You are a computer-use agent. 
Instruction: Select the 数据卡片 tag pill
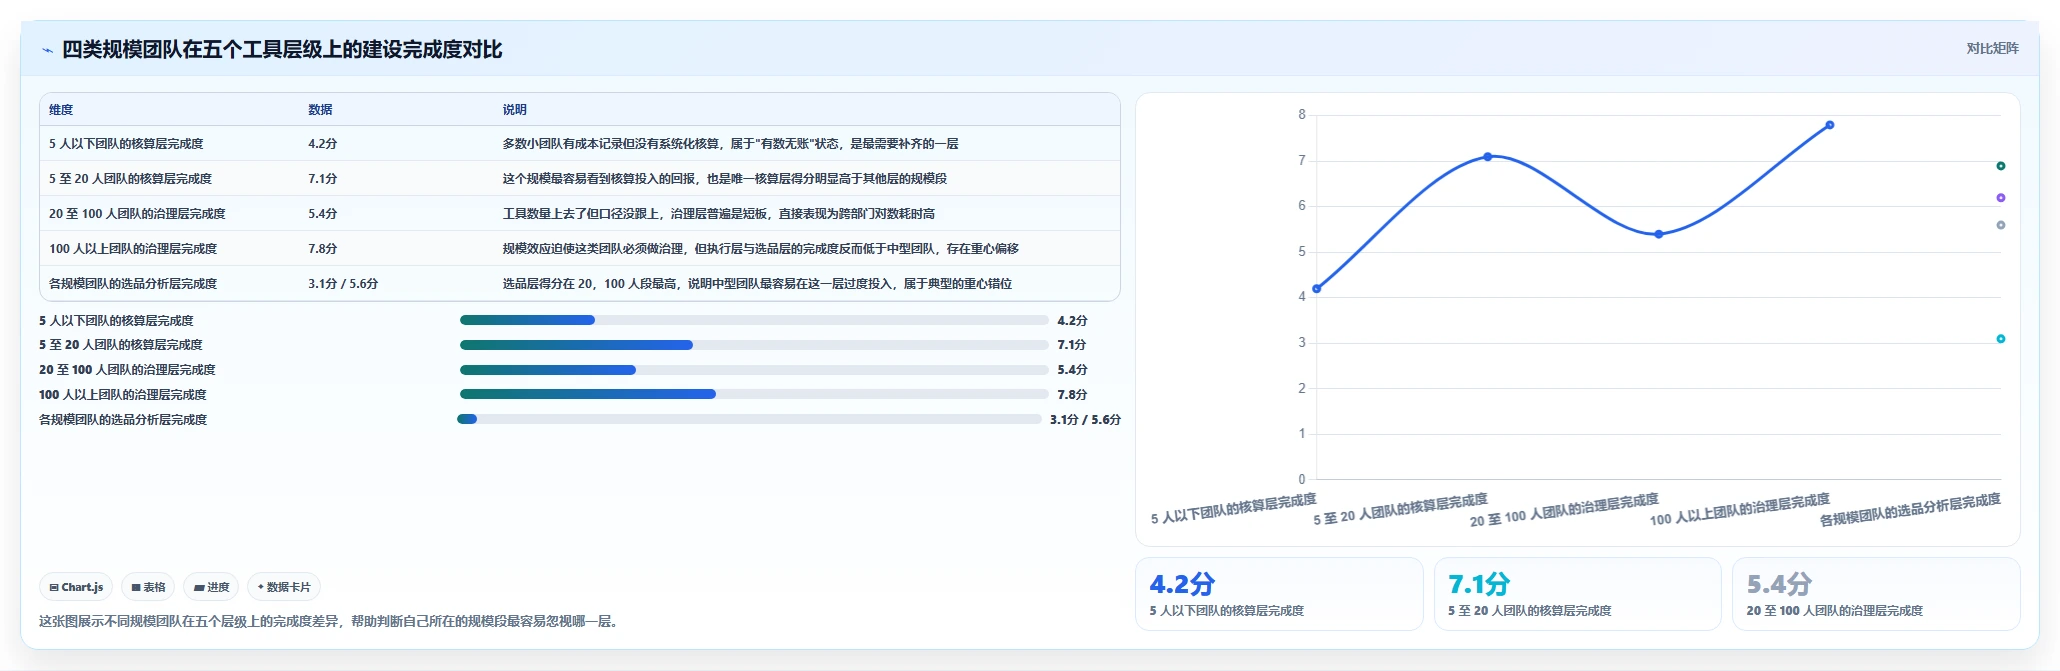[x=284, y=587]
